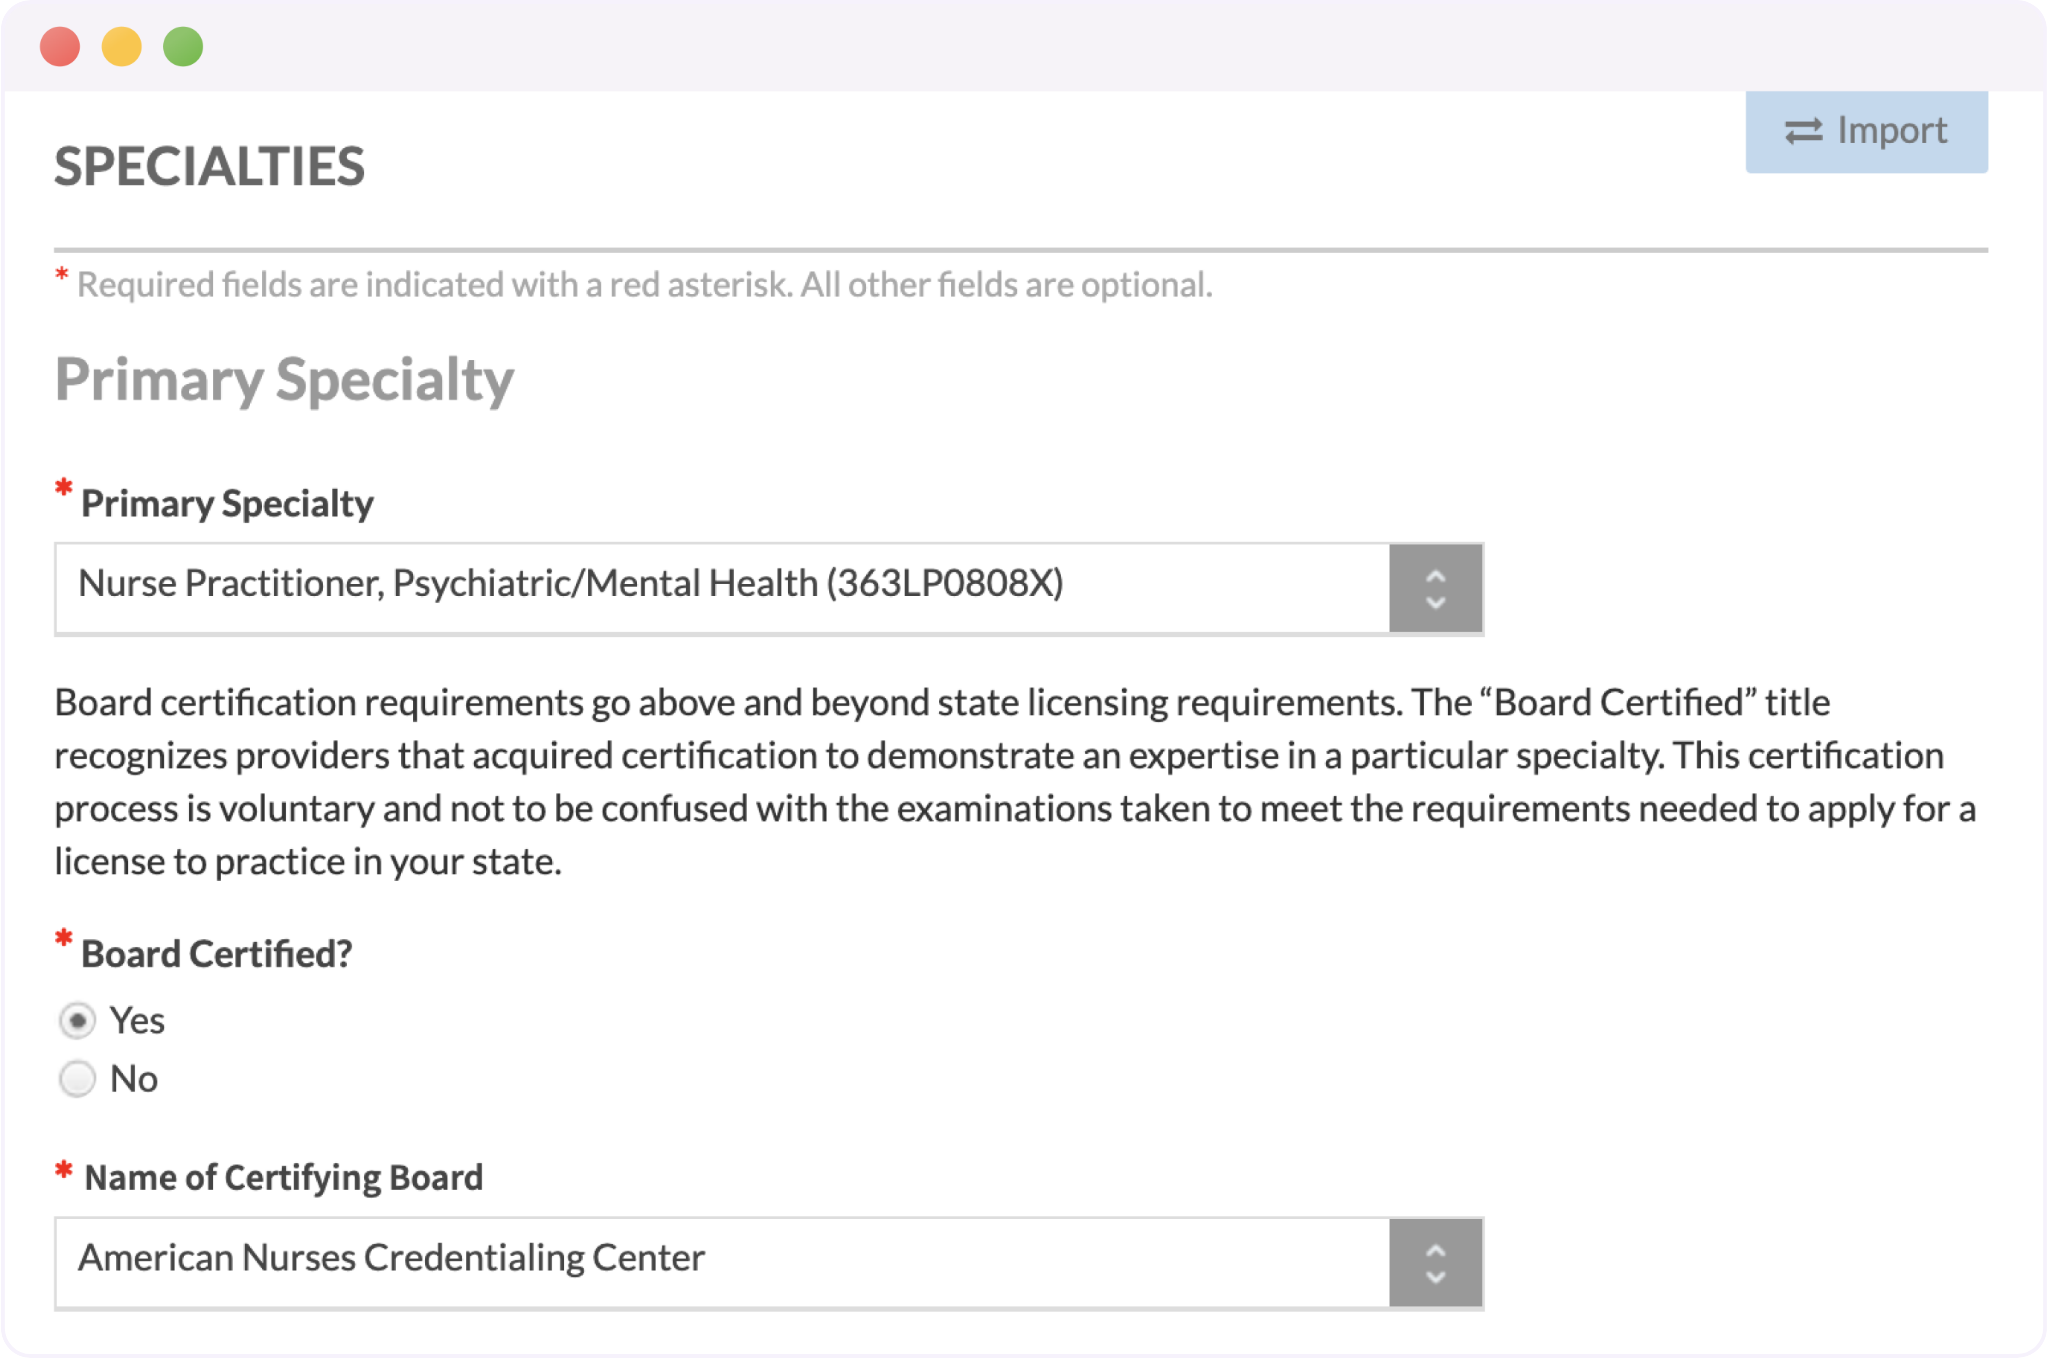Image resolution: width=2048 pixels, height=1358 pixels.
Task: Click the bold Primary Specialty field label
Action: coord(227,503)
